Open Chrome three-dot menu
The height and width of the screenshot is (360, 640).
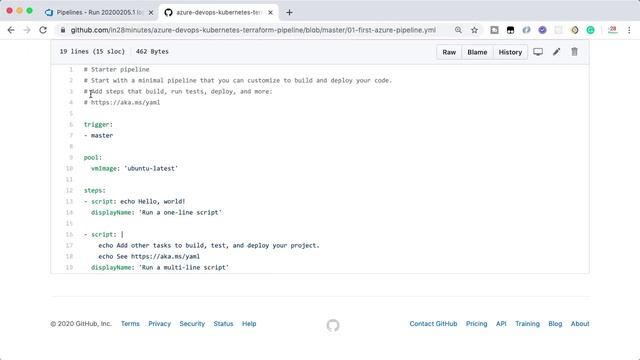point(629,30)
